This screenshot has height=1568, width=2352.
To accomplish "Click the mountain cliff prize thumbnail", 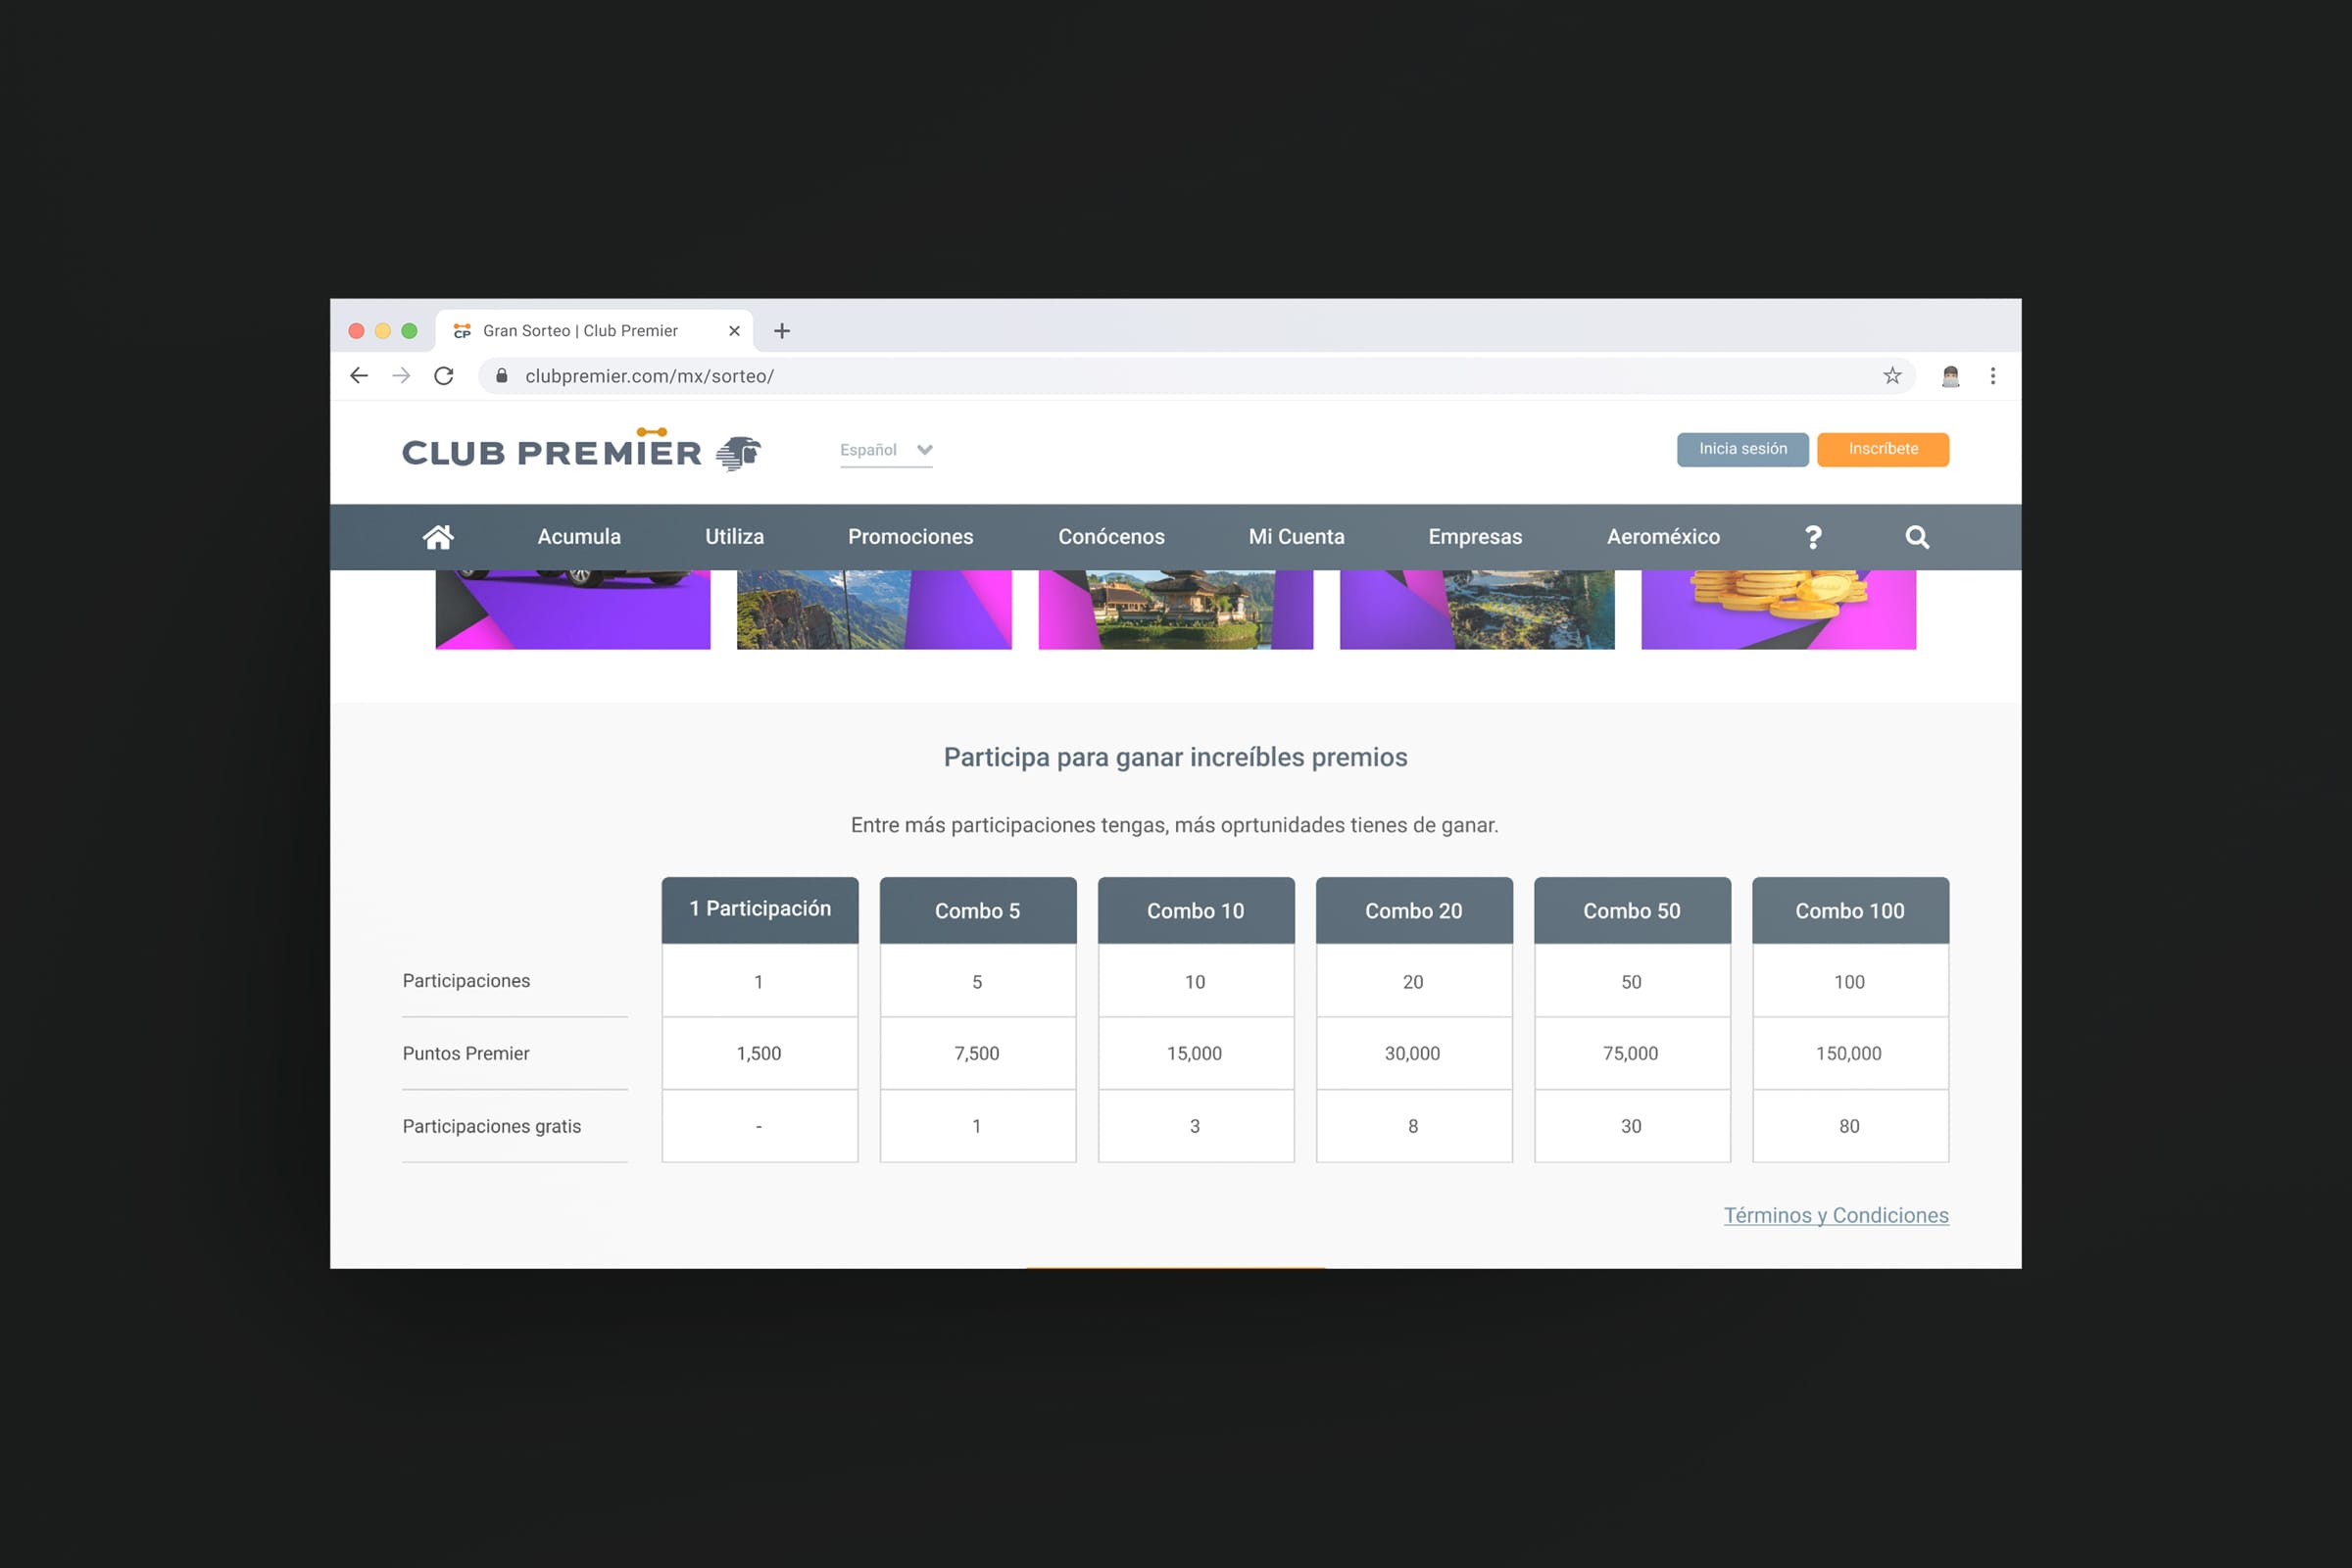I will coord(874,609).
